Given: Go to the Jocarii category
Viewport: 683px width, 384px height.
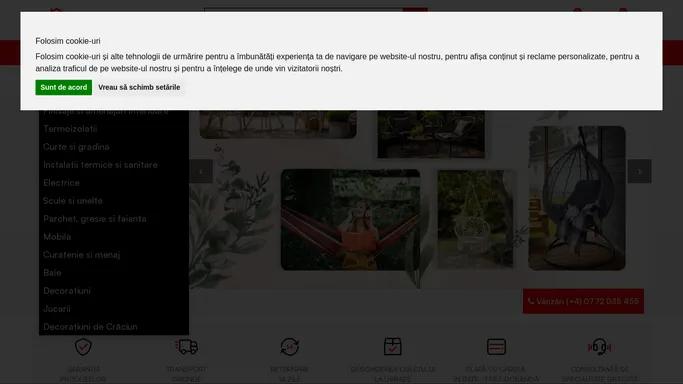Looking at the screenshot, I should coord(57,309).
